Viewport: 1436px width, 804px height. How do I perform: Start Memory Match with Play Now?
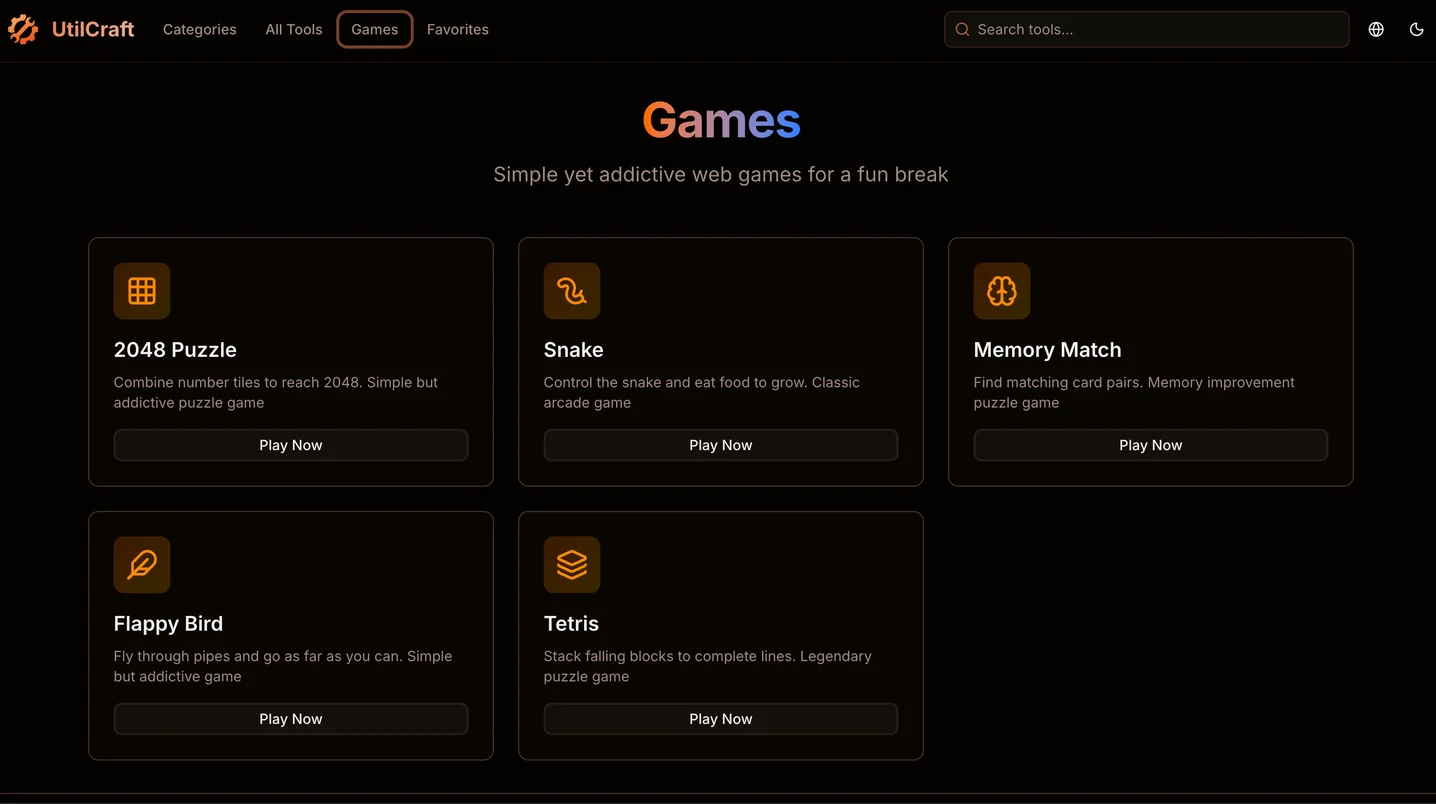pos(1150,445)
